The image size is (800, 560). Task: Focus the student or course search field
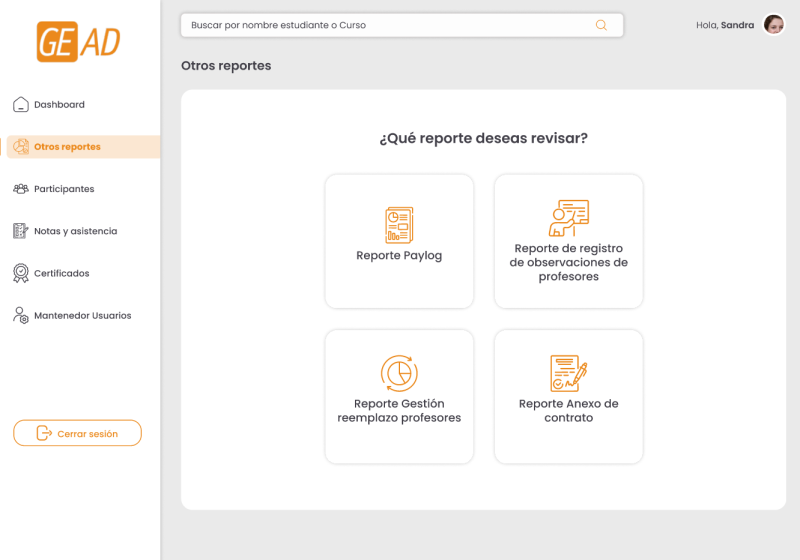click(402, 25)
